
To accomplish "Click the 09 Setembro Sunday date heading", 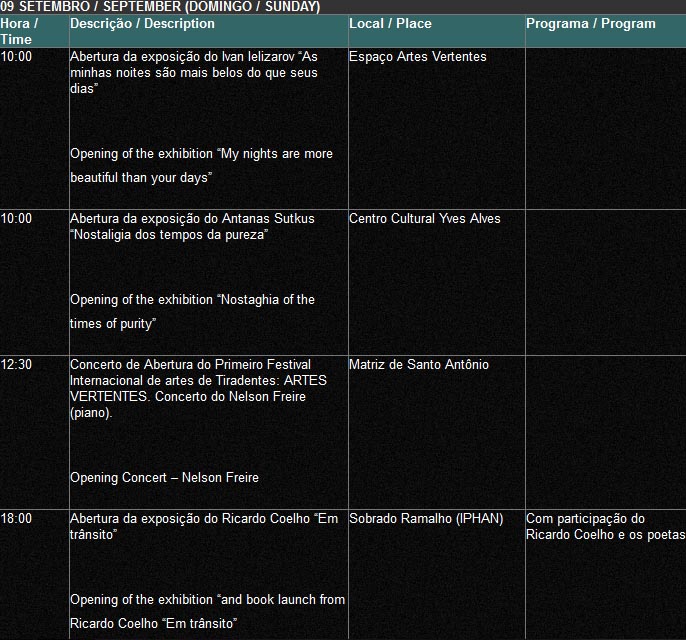I will pos(160,7).
